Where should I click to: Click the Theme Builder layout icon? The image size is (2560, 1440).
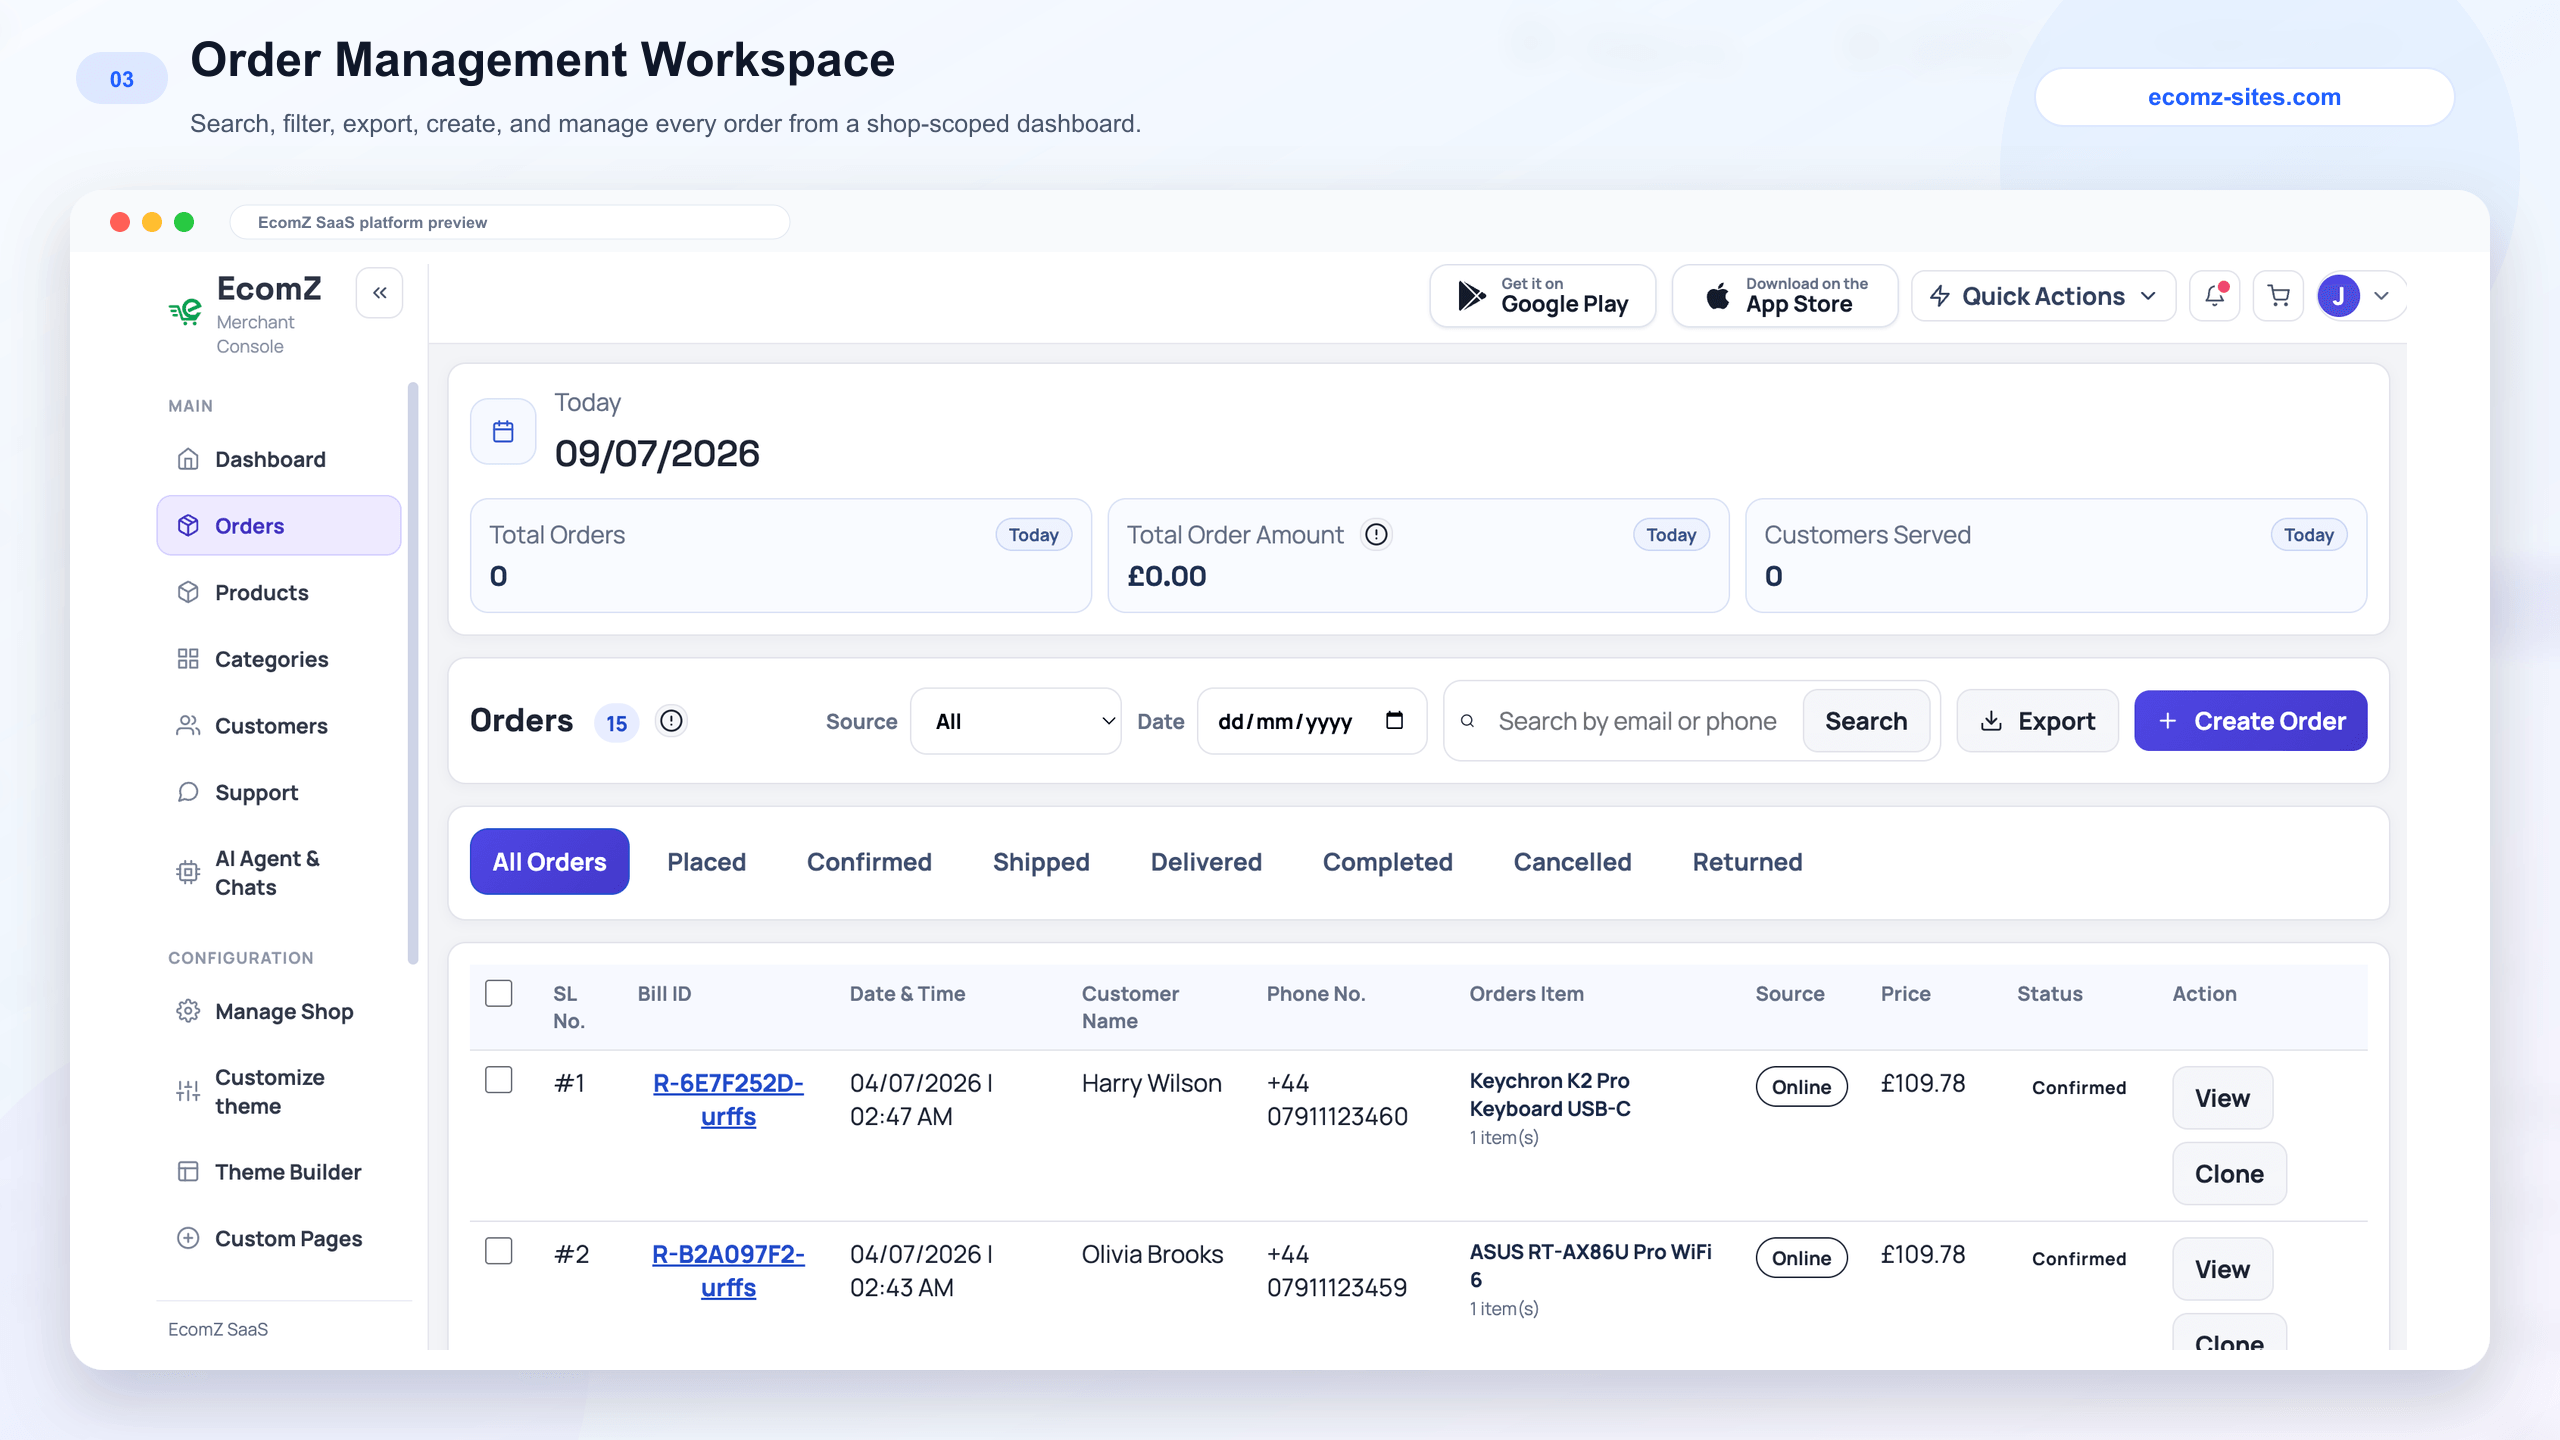pos(188,1171)
